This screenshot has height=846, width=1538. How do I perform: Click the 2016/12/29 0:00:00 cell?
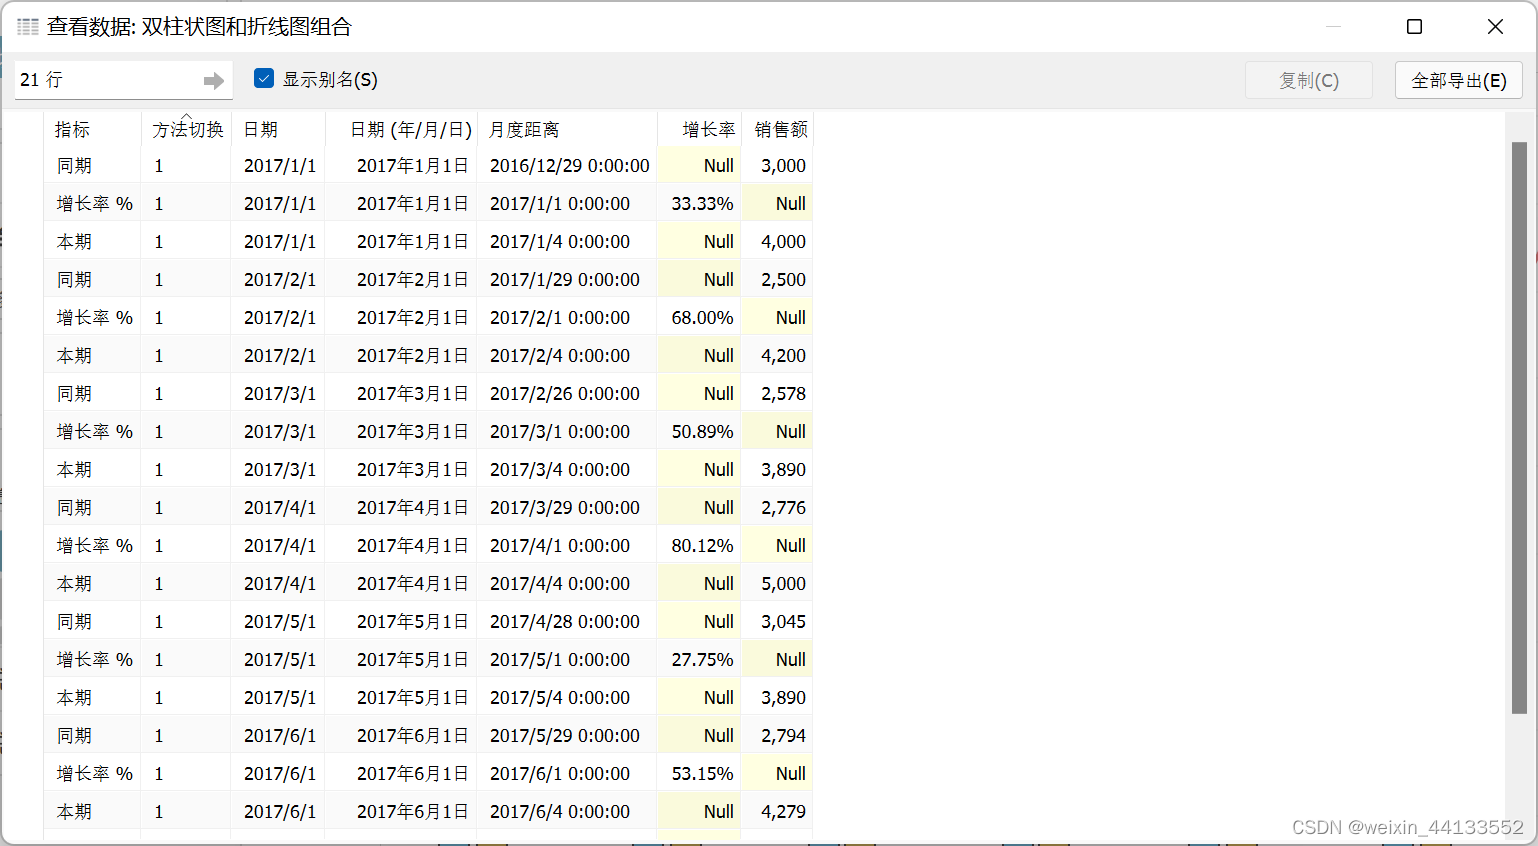[567, 166]
